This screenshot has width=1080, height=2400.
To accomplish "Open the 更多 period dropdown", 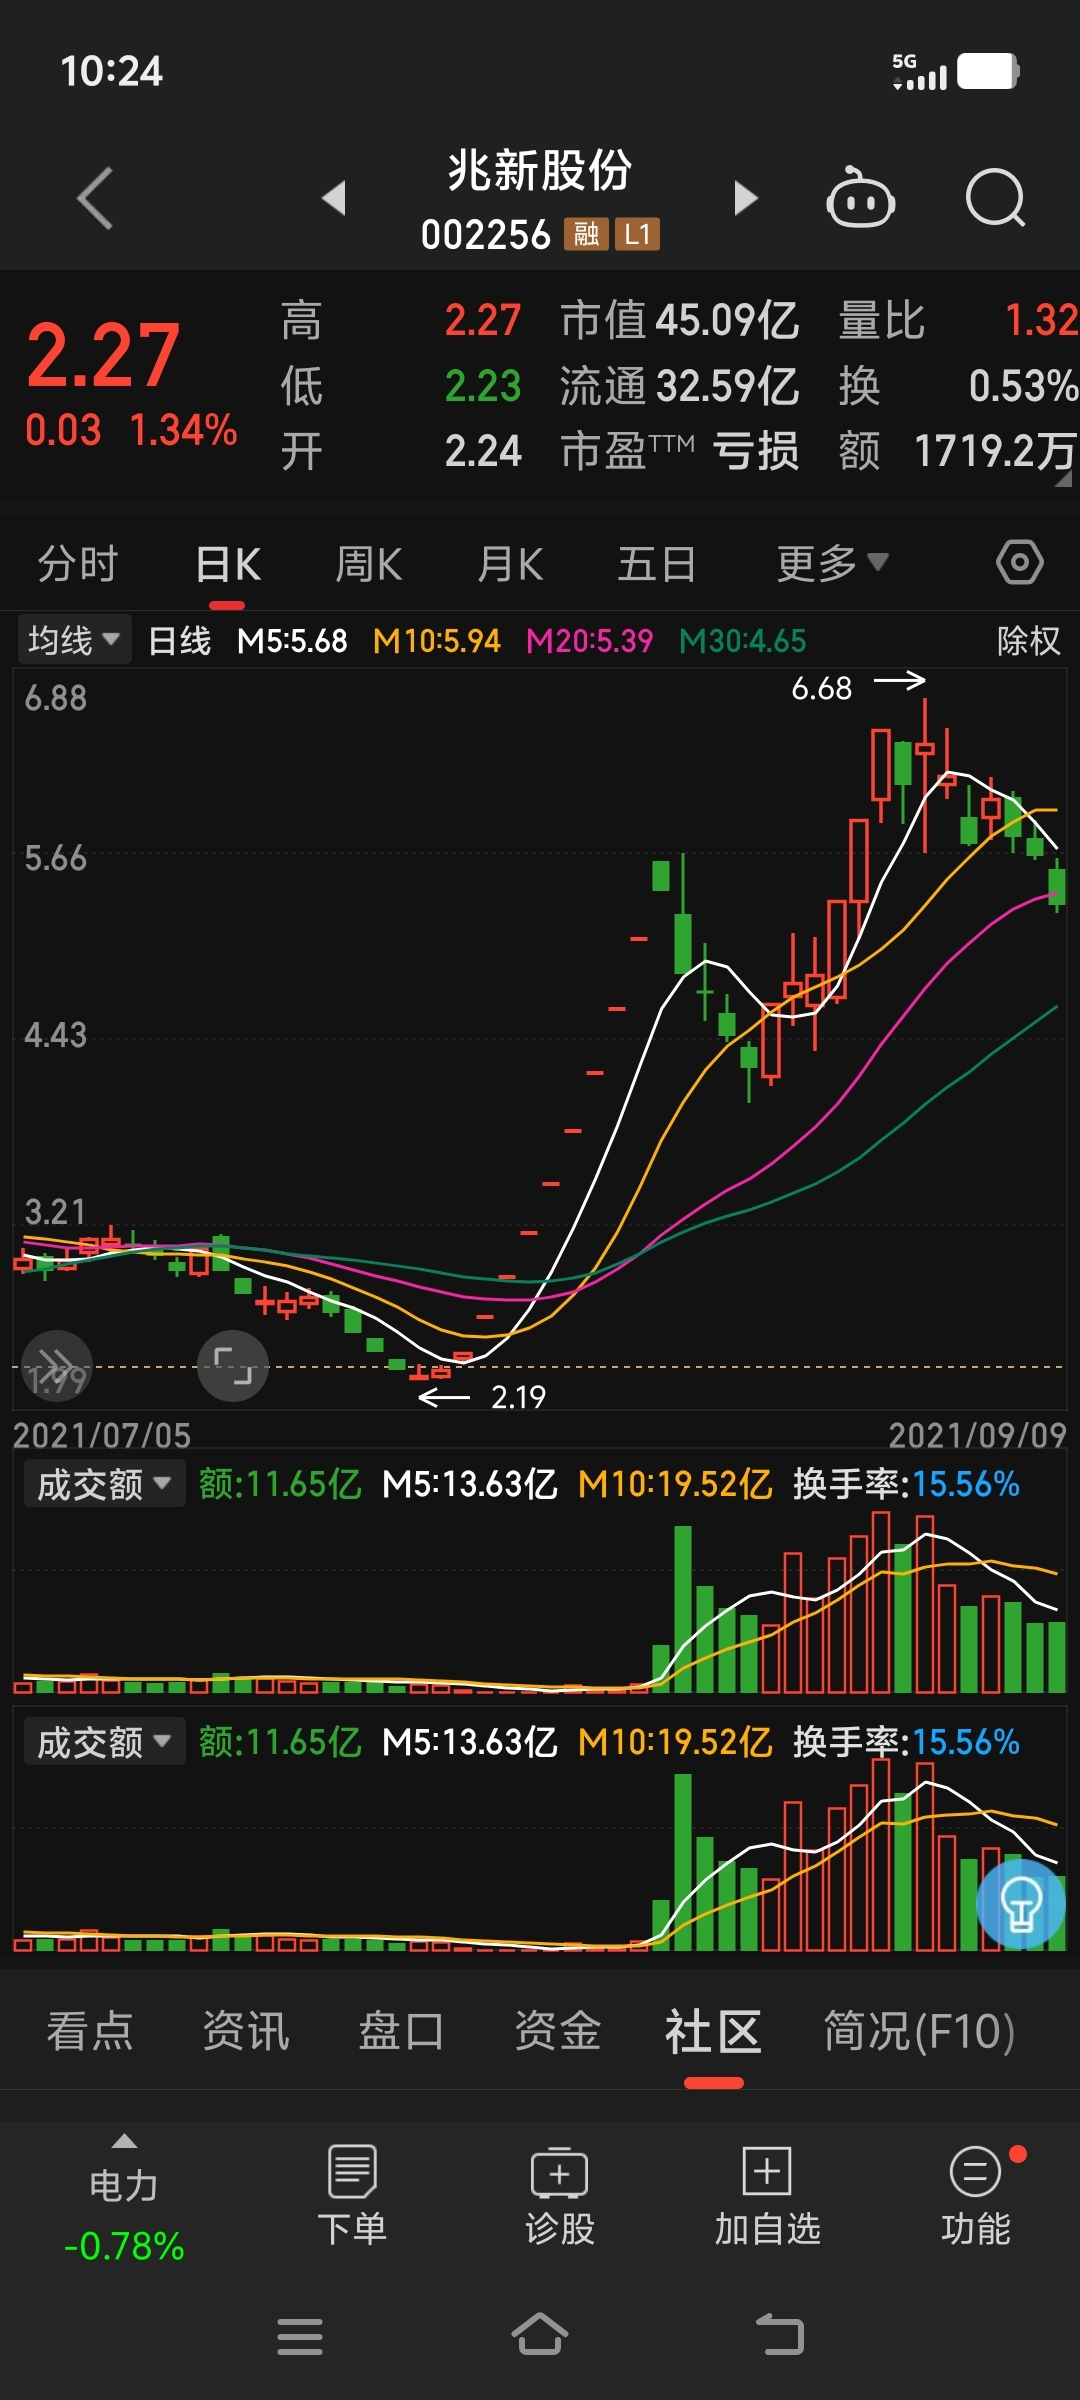I will click(x=832, y=563).
